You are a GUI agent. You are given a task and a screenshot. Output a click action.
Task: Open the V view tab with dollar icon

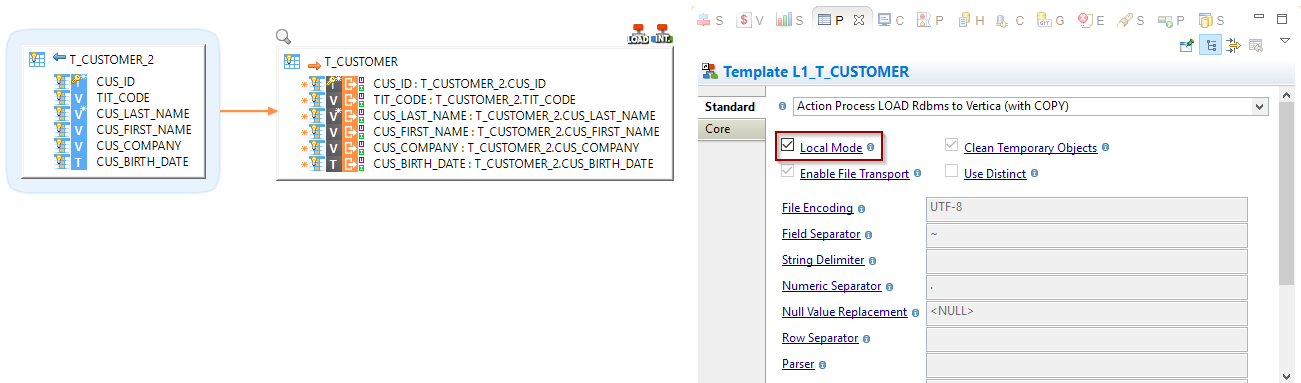(x=751, y=19)
